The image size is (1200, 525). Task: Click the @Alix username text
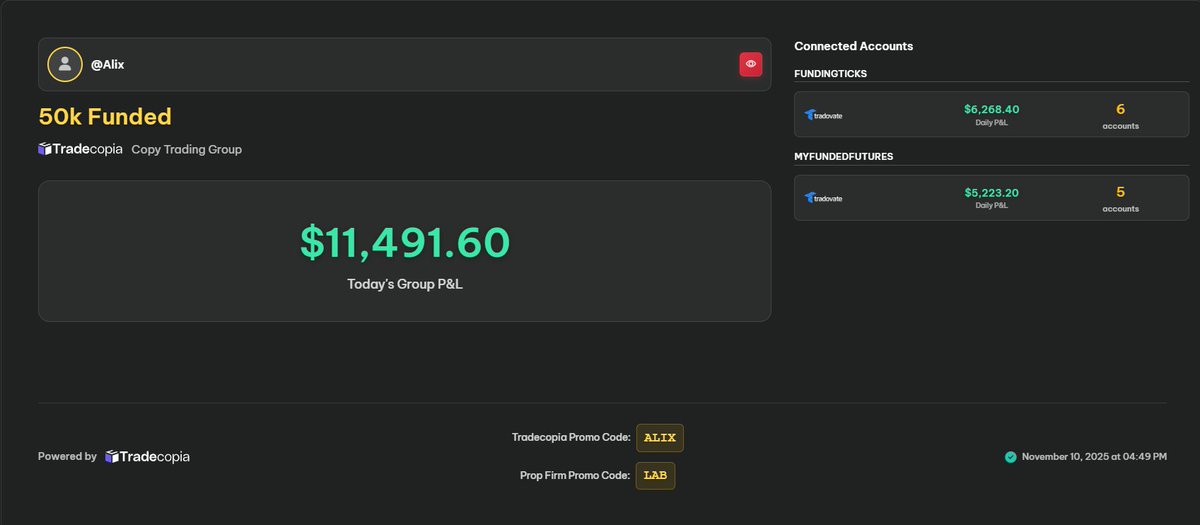click(x=107, y=64)
